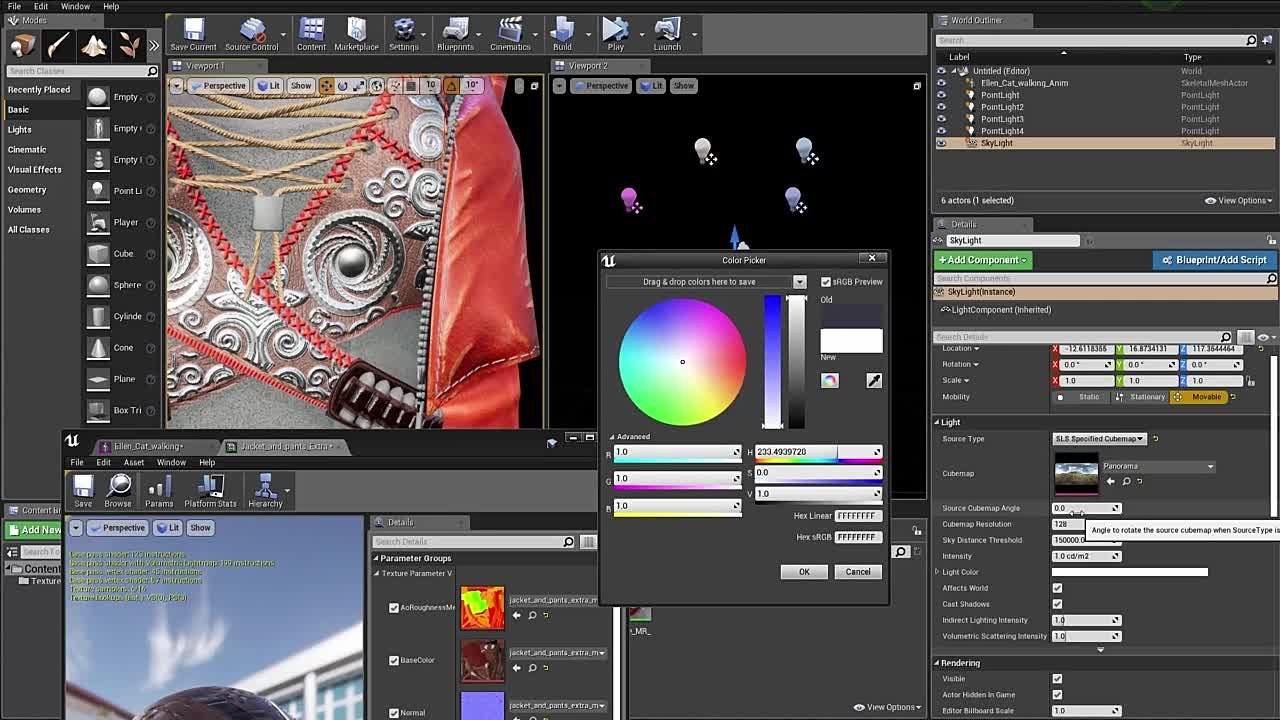The height and width of the screenshot is (720, 1280).
Task: Open the Source Type SLS Specified Cubemap dropdown
Action: 1099,439
